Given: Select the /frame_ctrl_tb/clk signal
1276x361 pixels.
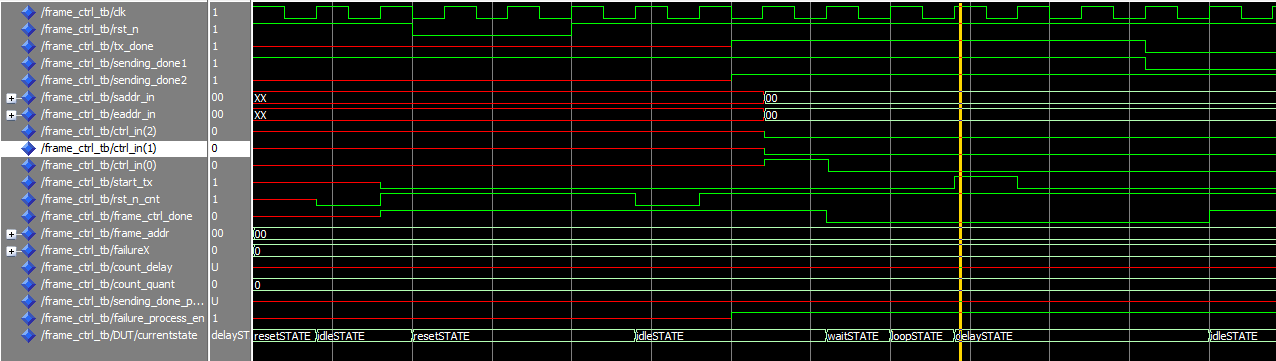Looking at the screenshot, I should click(83, 12).
